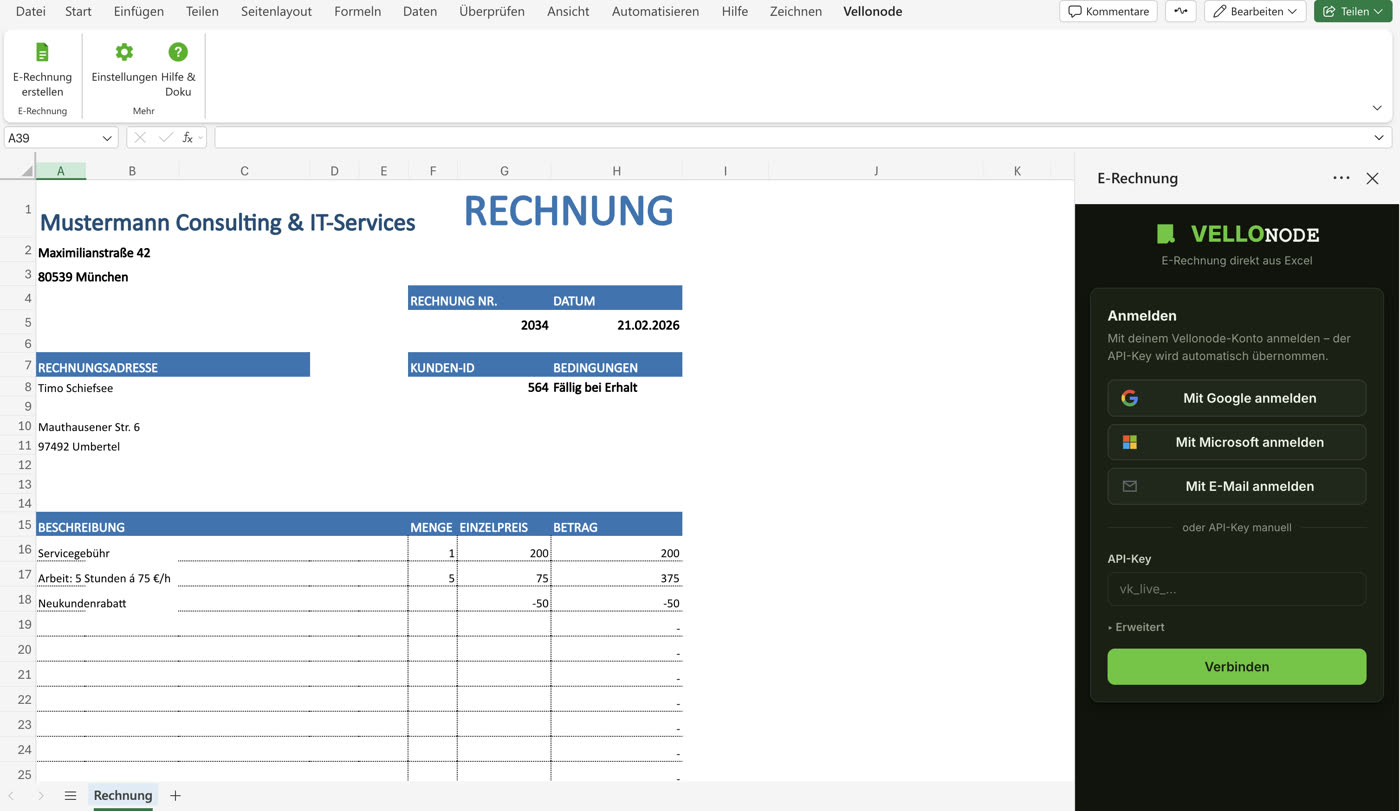Click the select-all corner triangle of grid

tap(26, 171)
